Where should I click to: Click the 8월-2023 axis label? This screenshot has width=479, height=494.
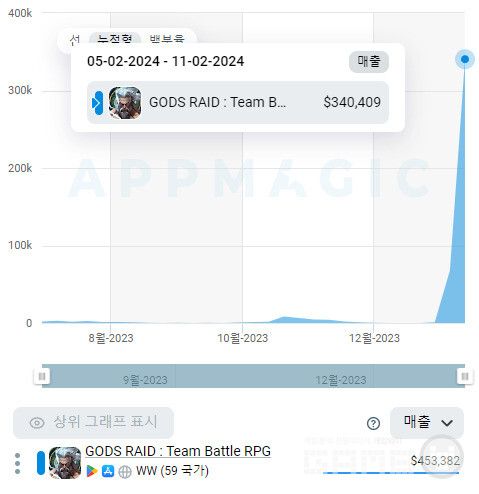click(x=111, y=338)
